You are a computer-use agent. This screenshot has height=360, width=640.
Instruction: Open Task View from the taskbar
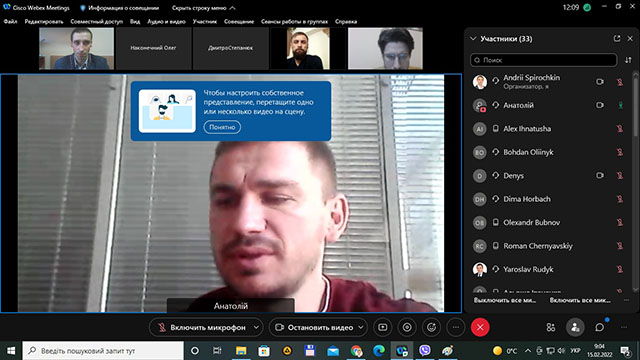coord(217,350)
